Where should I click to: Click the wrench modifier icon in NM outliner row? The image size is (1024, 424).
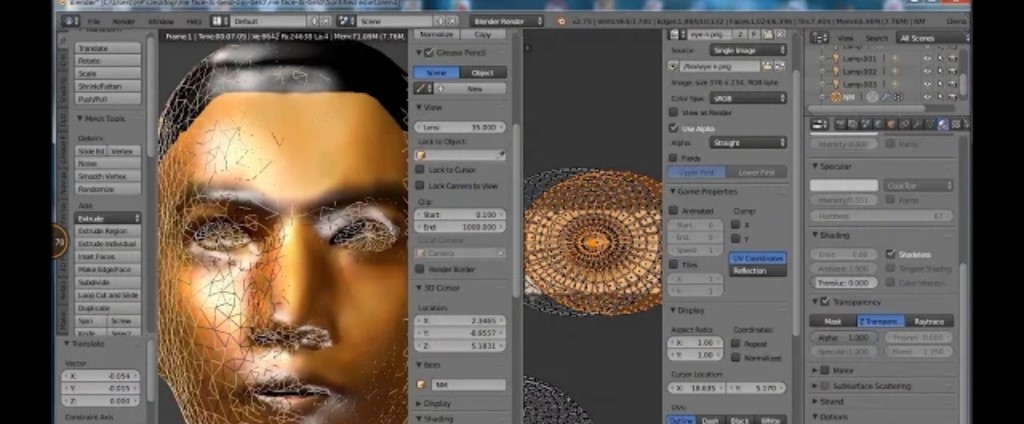[x=886, y=97]
